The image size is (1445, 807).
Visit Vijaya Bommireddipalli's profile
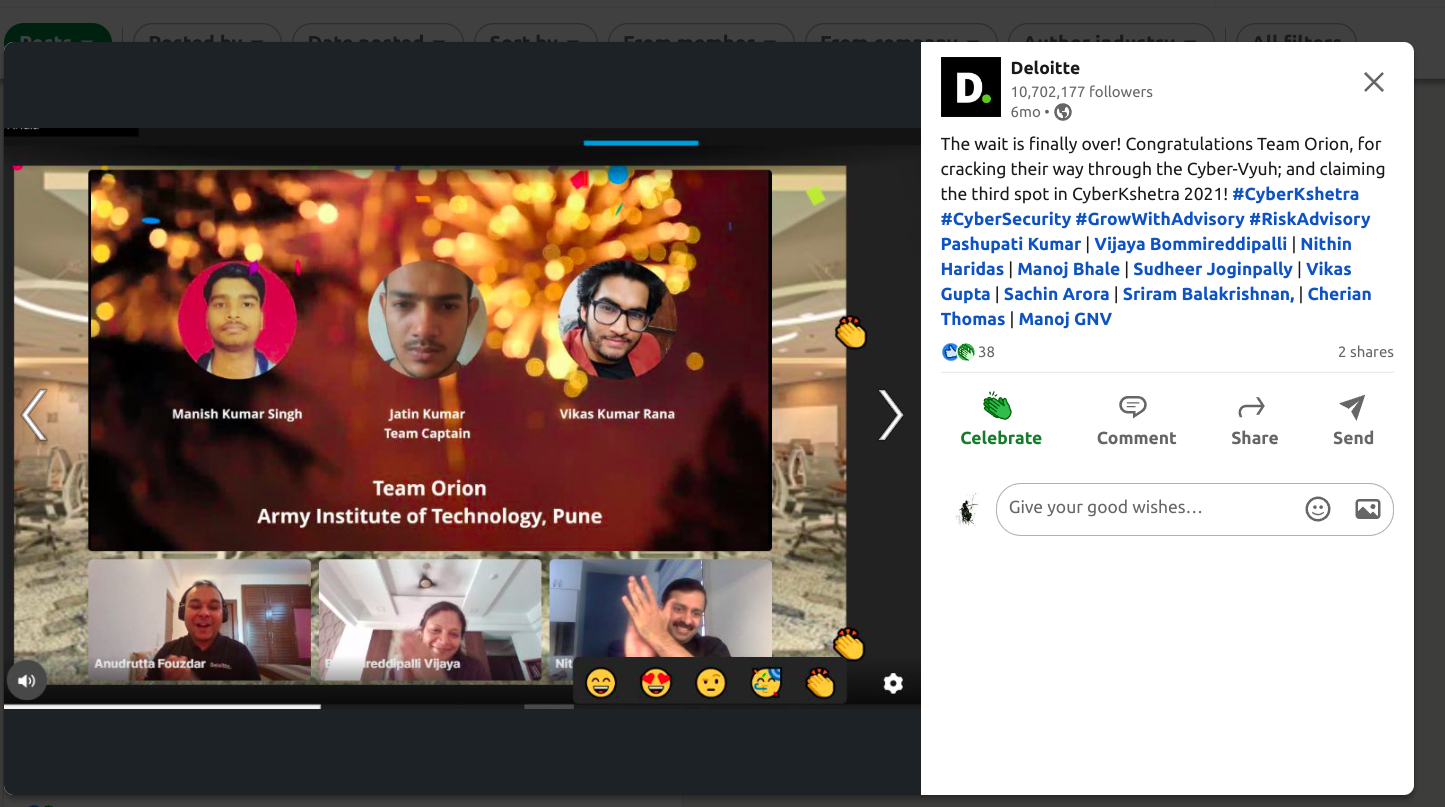[1190, 244]
